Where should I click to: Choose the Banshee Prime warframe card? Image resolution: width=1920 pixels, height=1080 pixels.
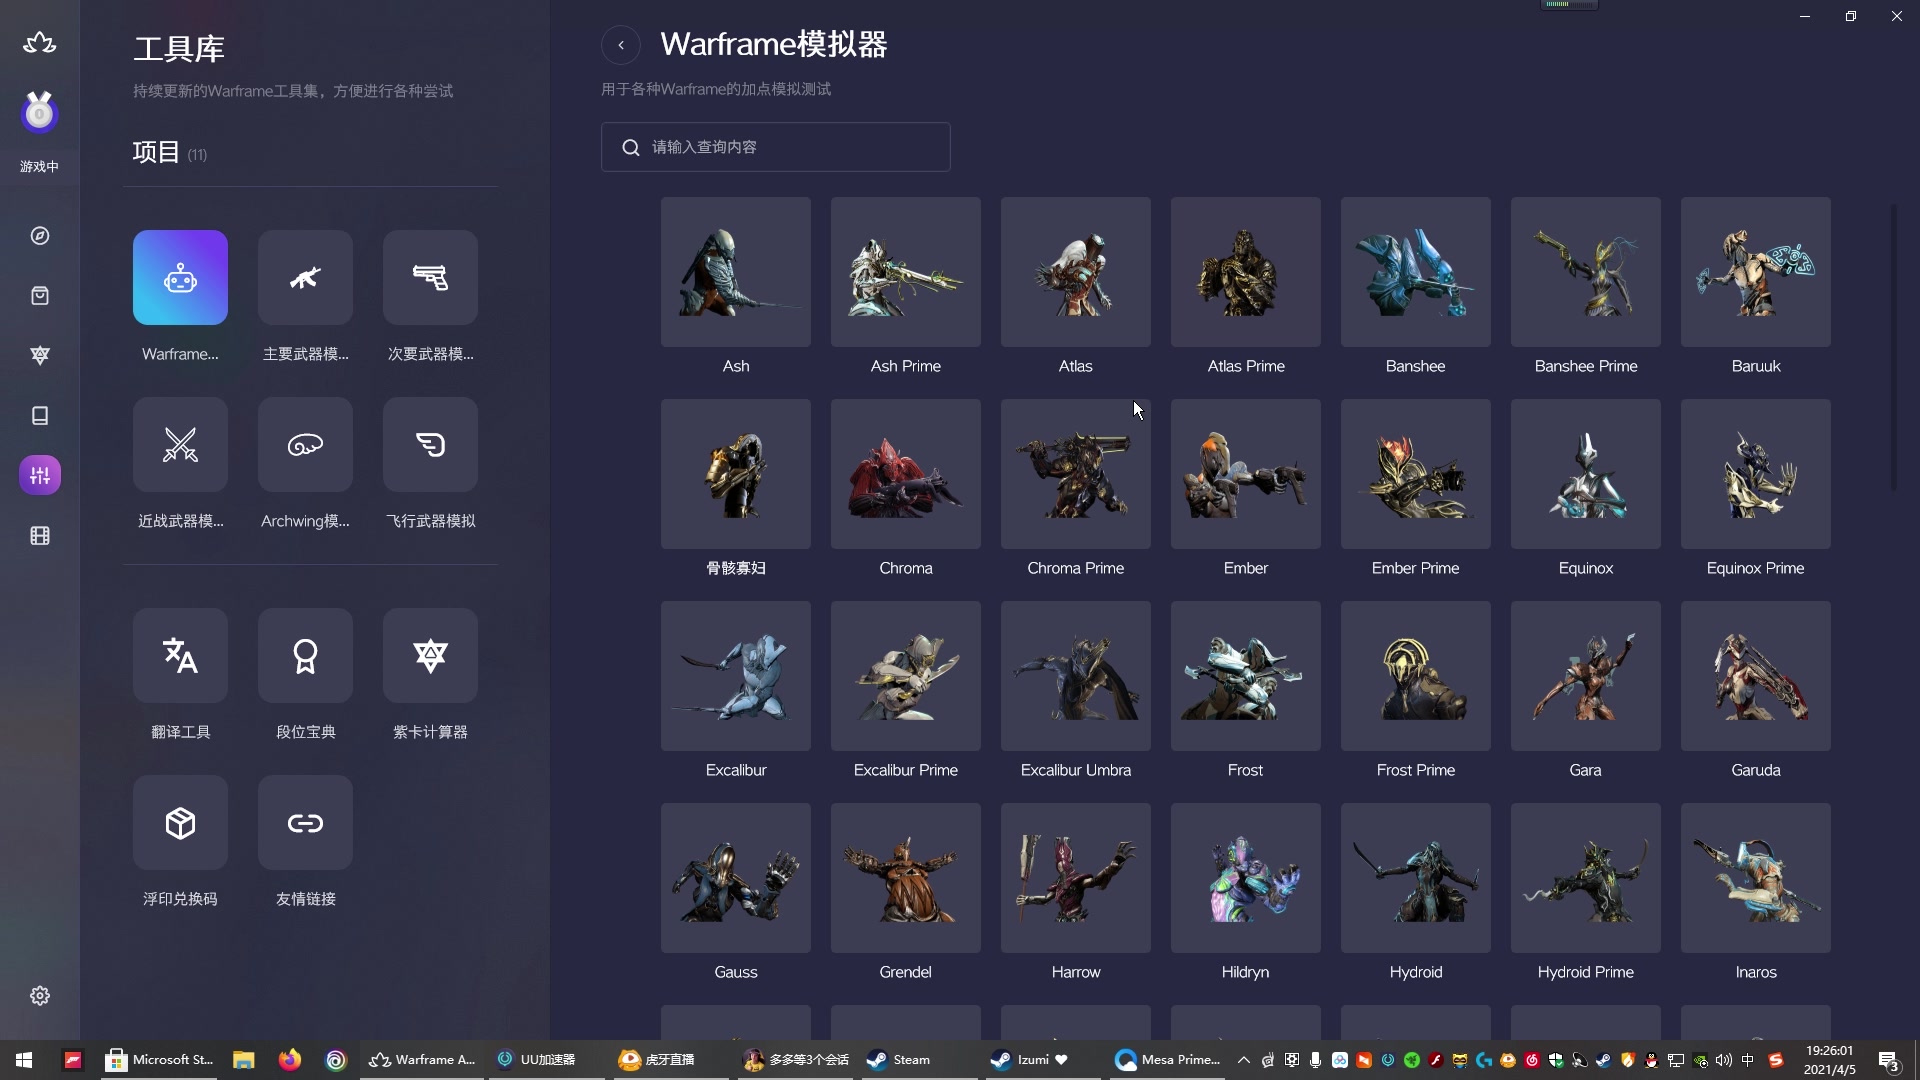(1586, 272)
